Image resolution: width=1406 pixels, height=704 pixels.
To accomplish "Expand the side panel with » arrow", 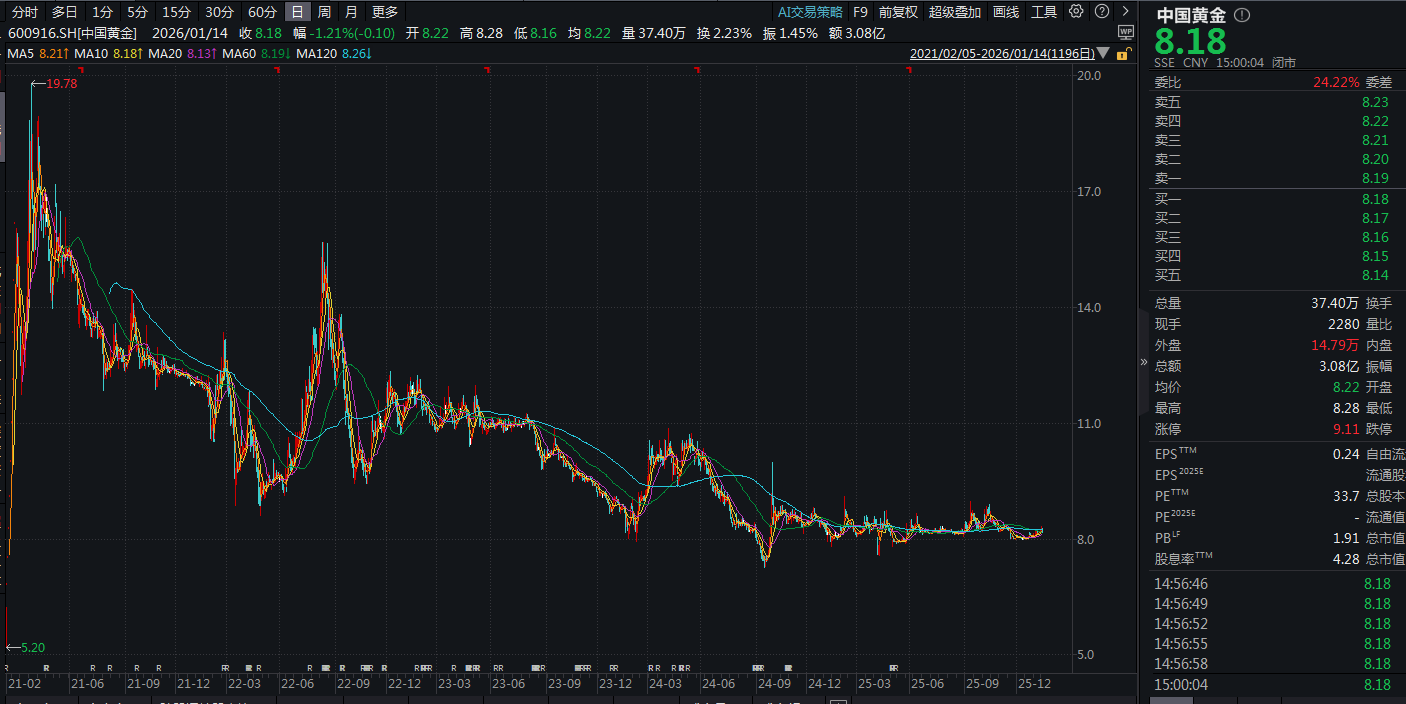I will [x=1144, y=362].
